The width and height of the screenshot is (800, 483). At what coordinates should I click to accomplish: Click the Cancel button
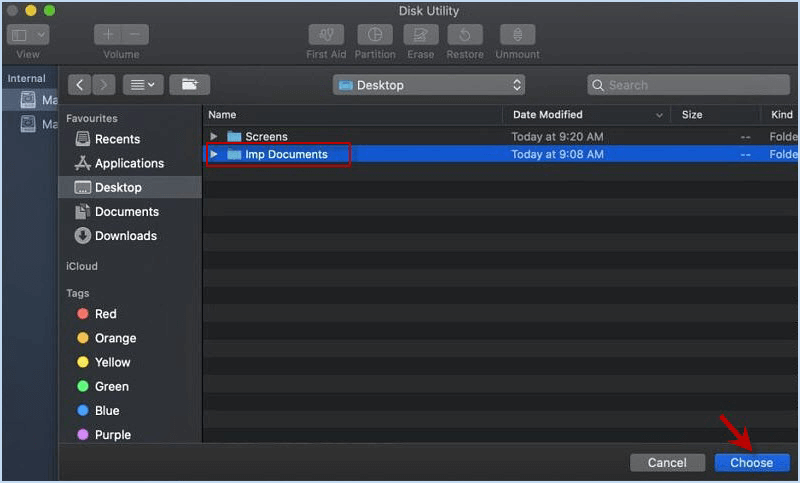coord(667,463)
